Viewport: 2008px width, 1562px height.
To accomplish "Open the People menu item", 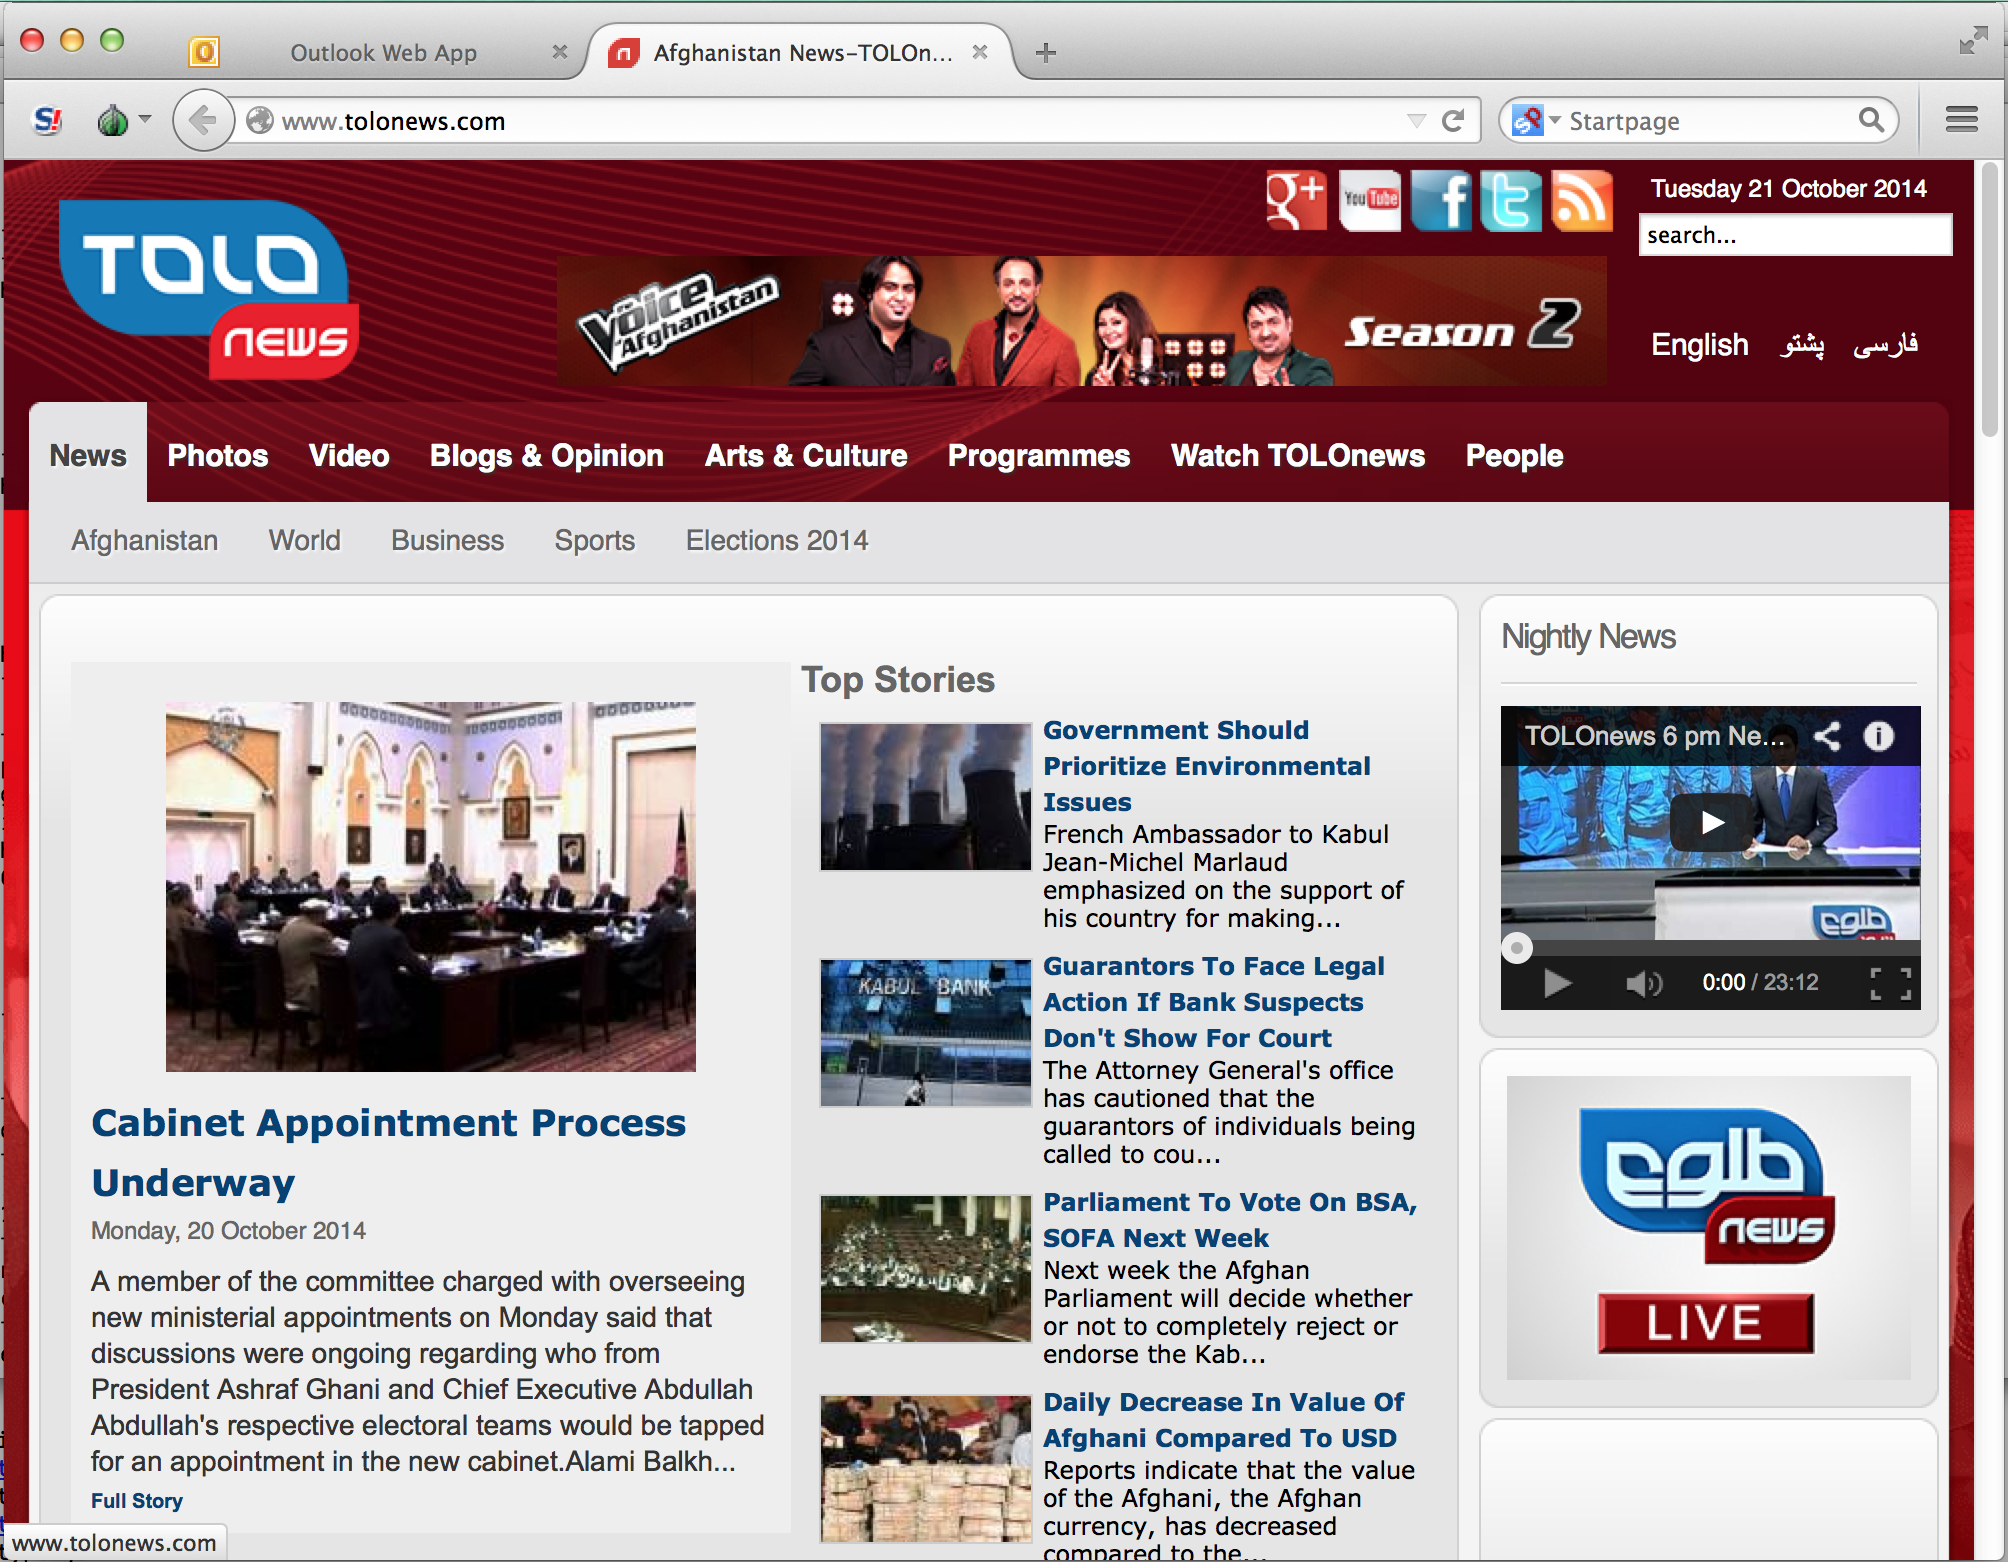I will point(1514,456).
